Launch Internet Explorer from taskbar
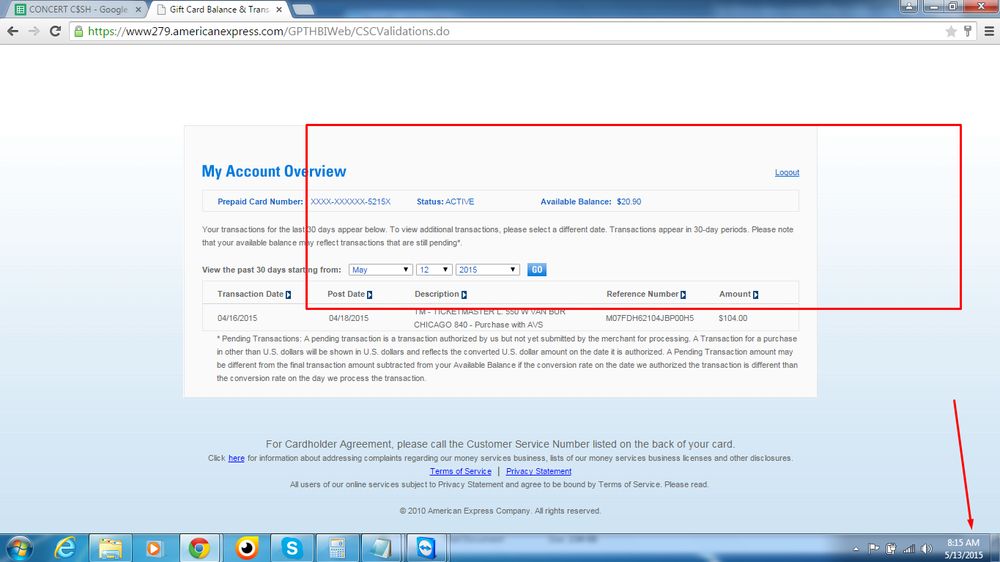The image size is (1000, 562). [65, 548]
